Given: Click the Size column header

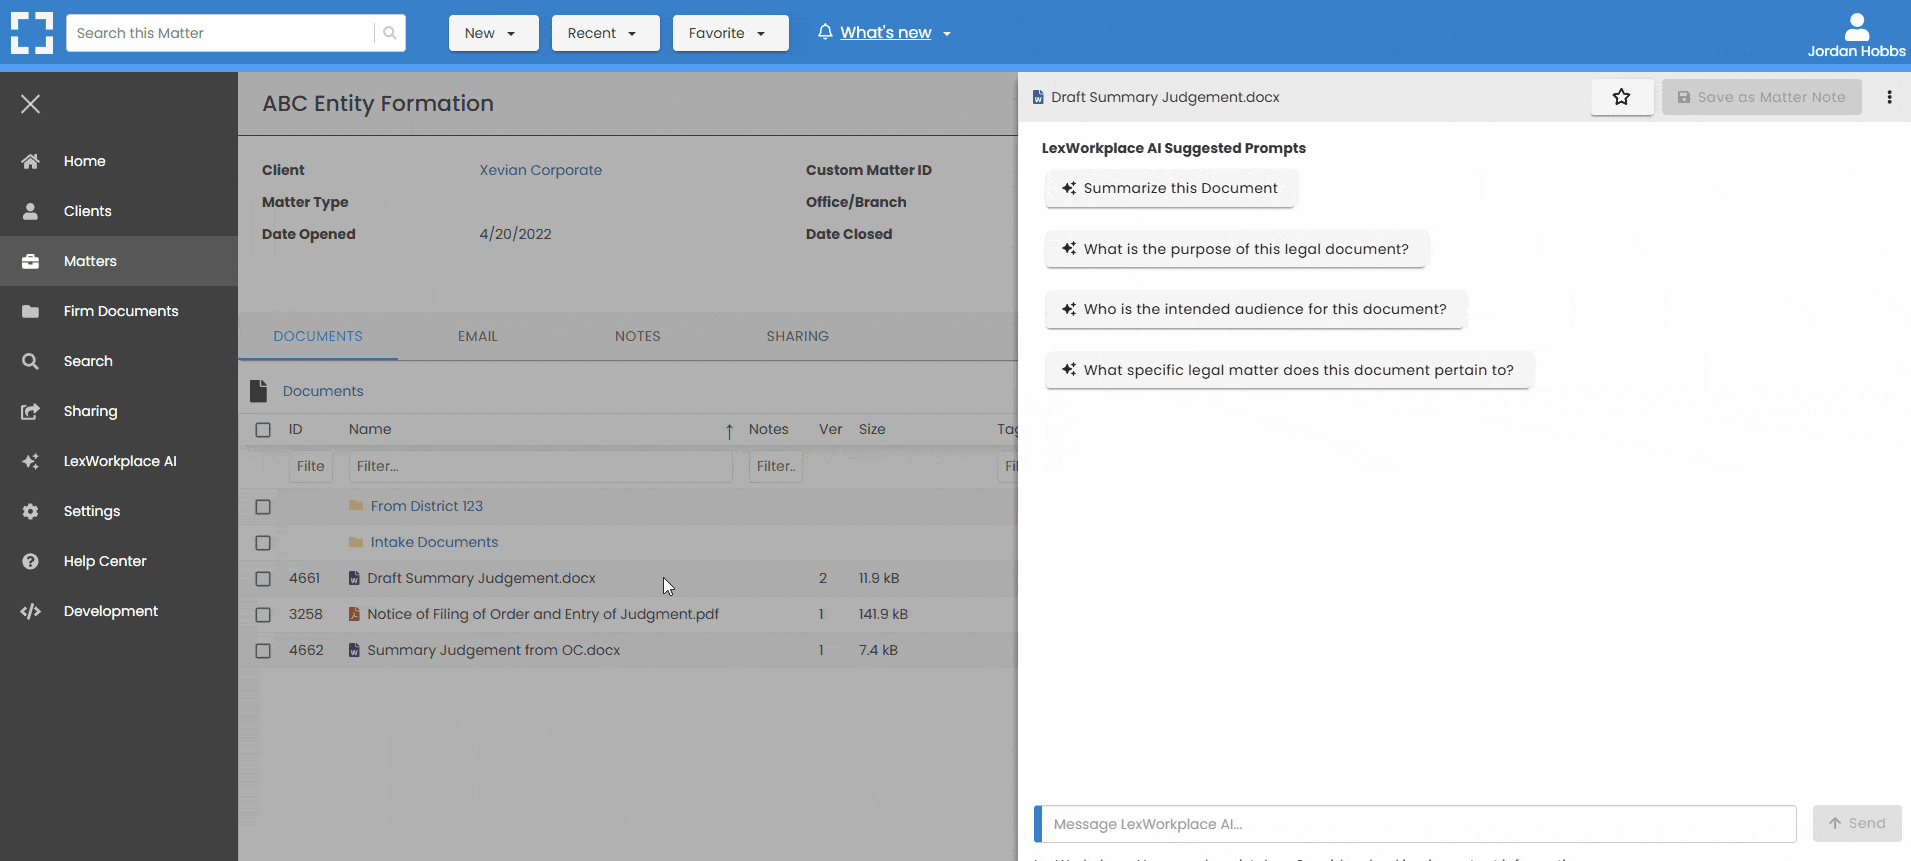Looking at the screenshot, I should coord(872,429).
